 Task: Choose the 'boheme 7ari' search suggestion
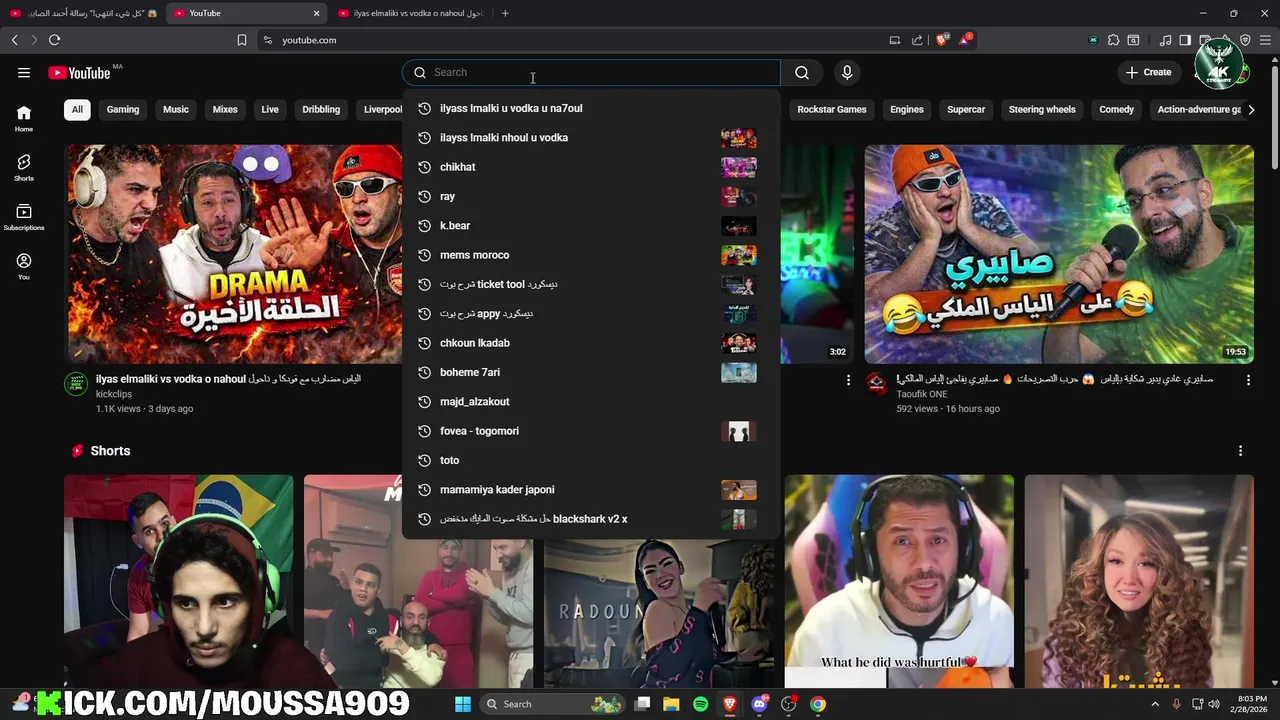click(x=591, y=372)
